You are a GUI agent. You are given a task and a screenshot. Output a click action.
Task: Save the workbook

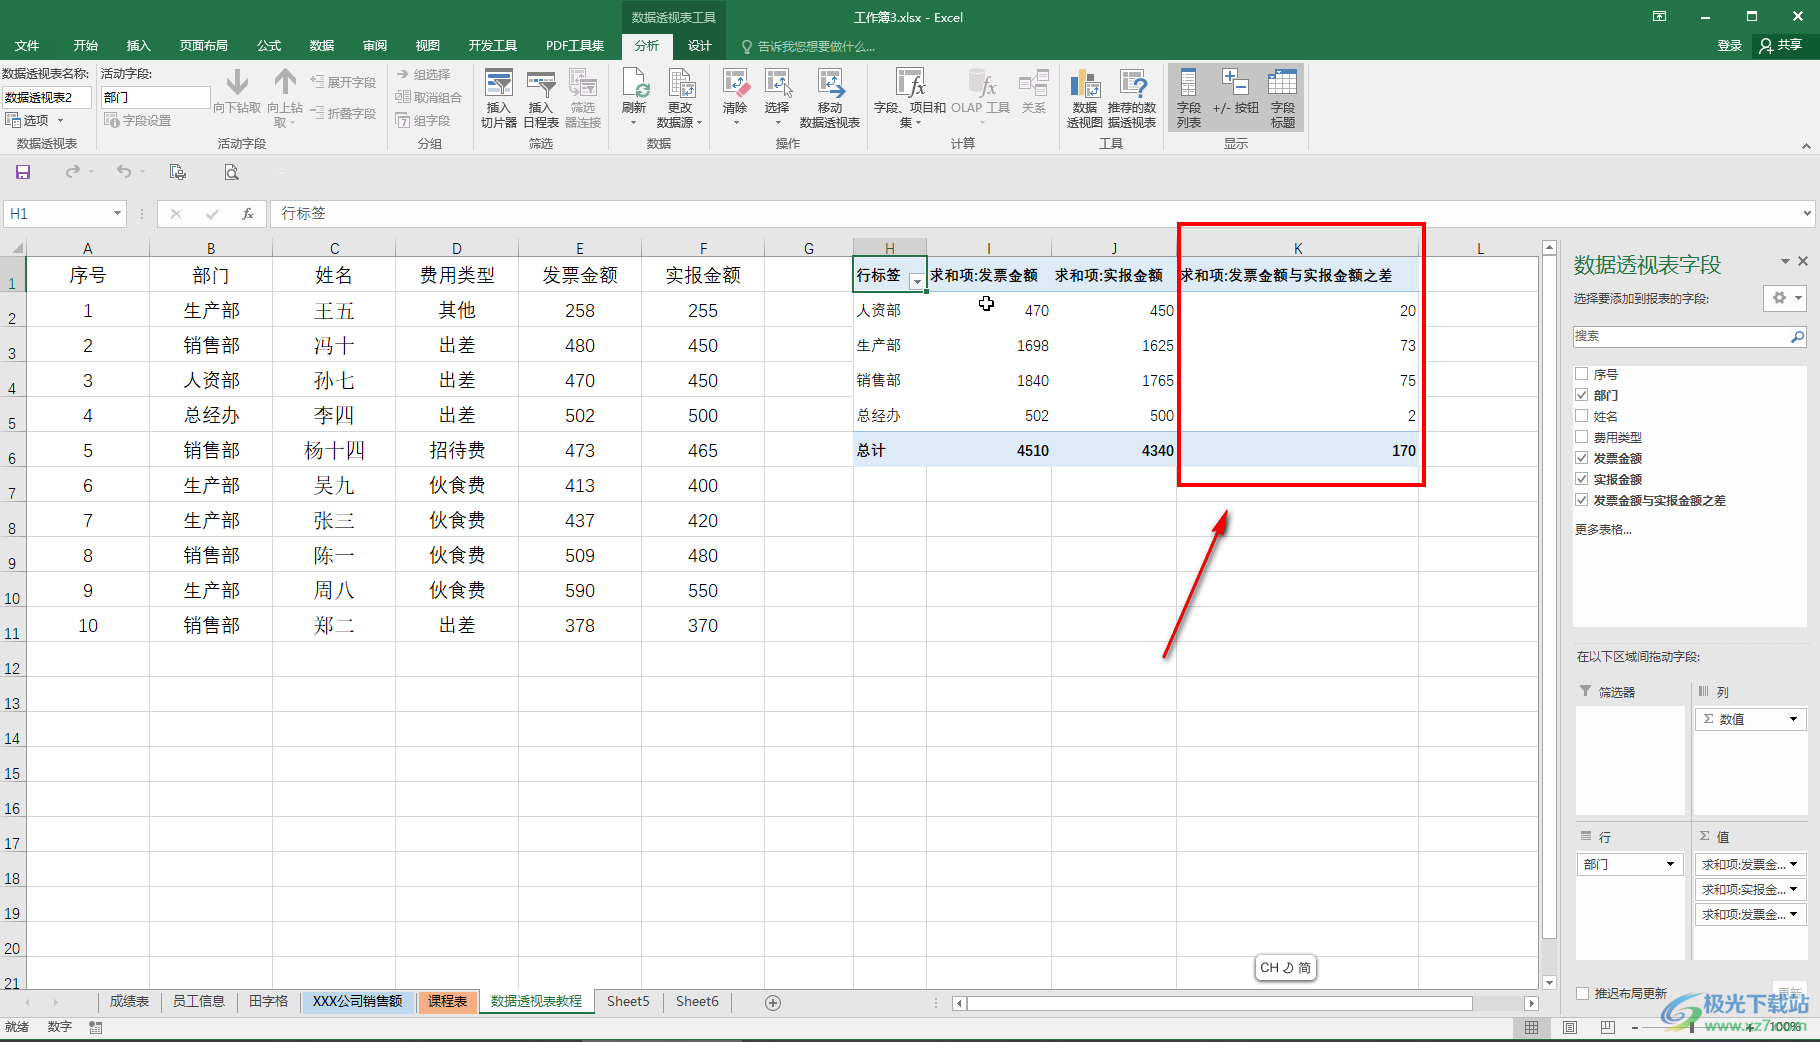tap(23, 172)
